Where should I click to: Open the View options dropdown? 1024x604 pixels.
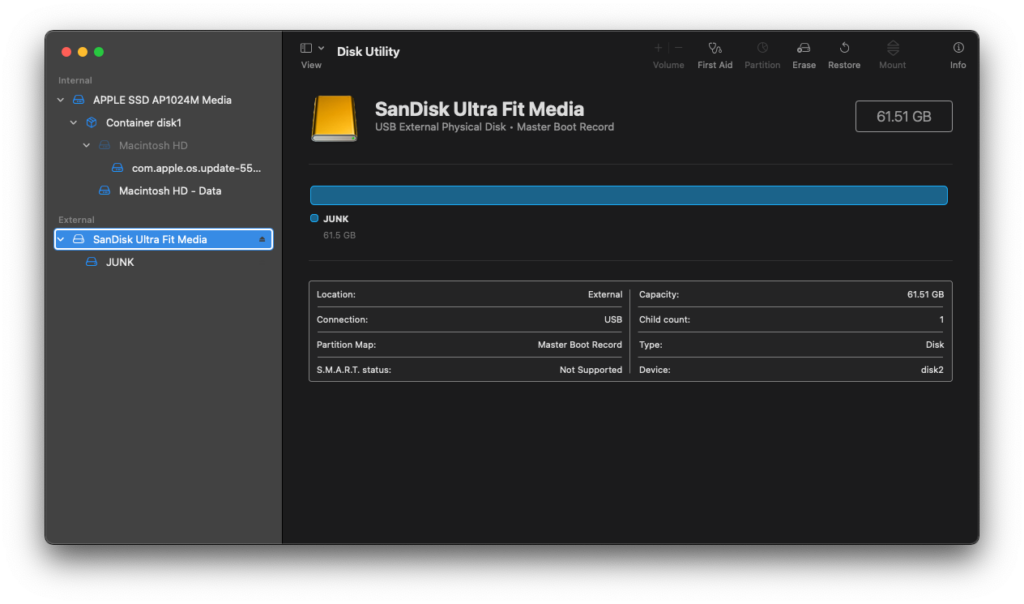click(x=321, y=46)
